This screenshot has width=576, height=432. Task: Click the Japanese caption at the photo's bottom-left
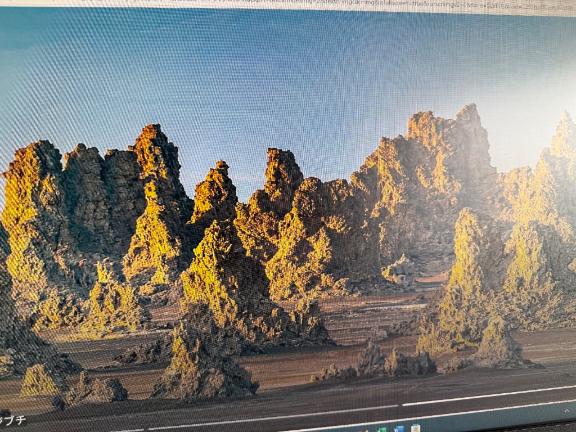point(13,420)
